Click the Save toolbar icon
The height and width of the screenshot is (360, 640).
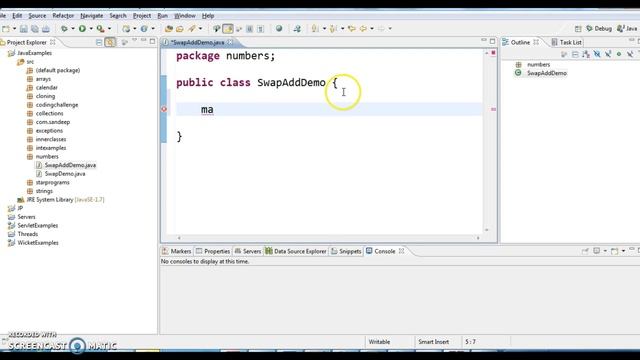tap(24, 29)
